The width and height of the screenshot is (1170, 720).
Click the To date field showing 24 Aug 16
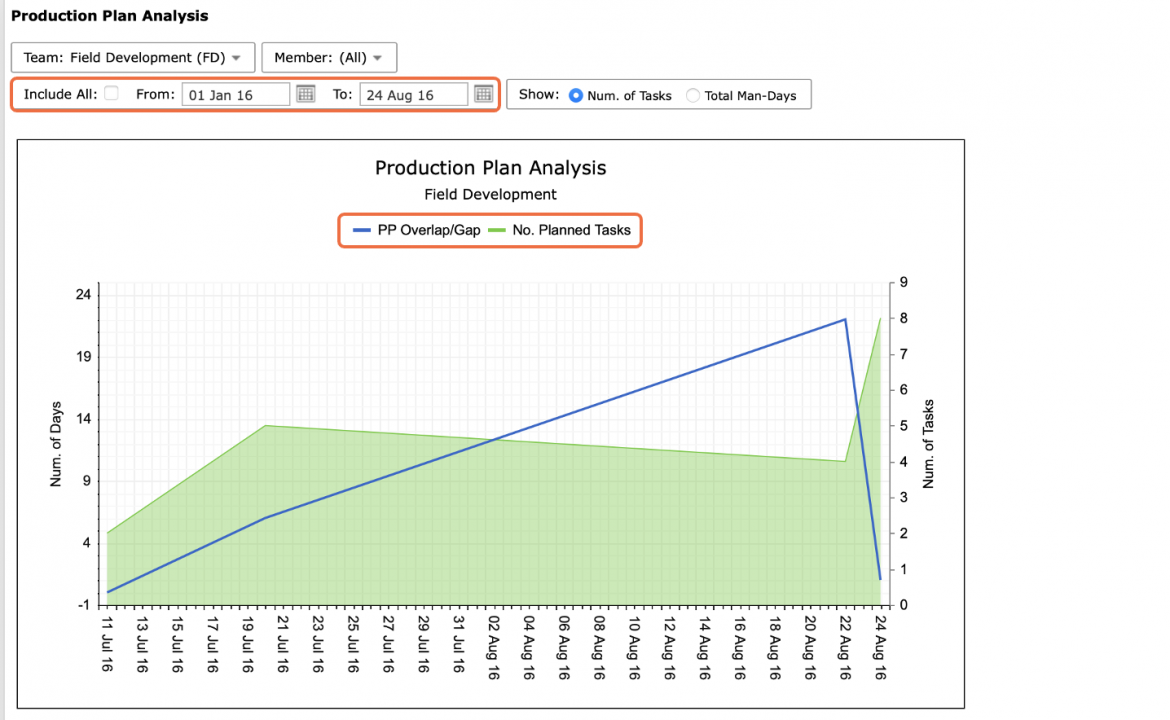point(413,95)
